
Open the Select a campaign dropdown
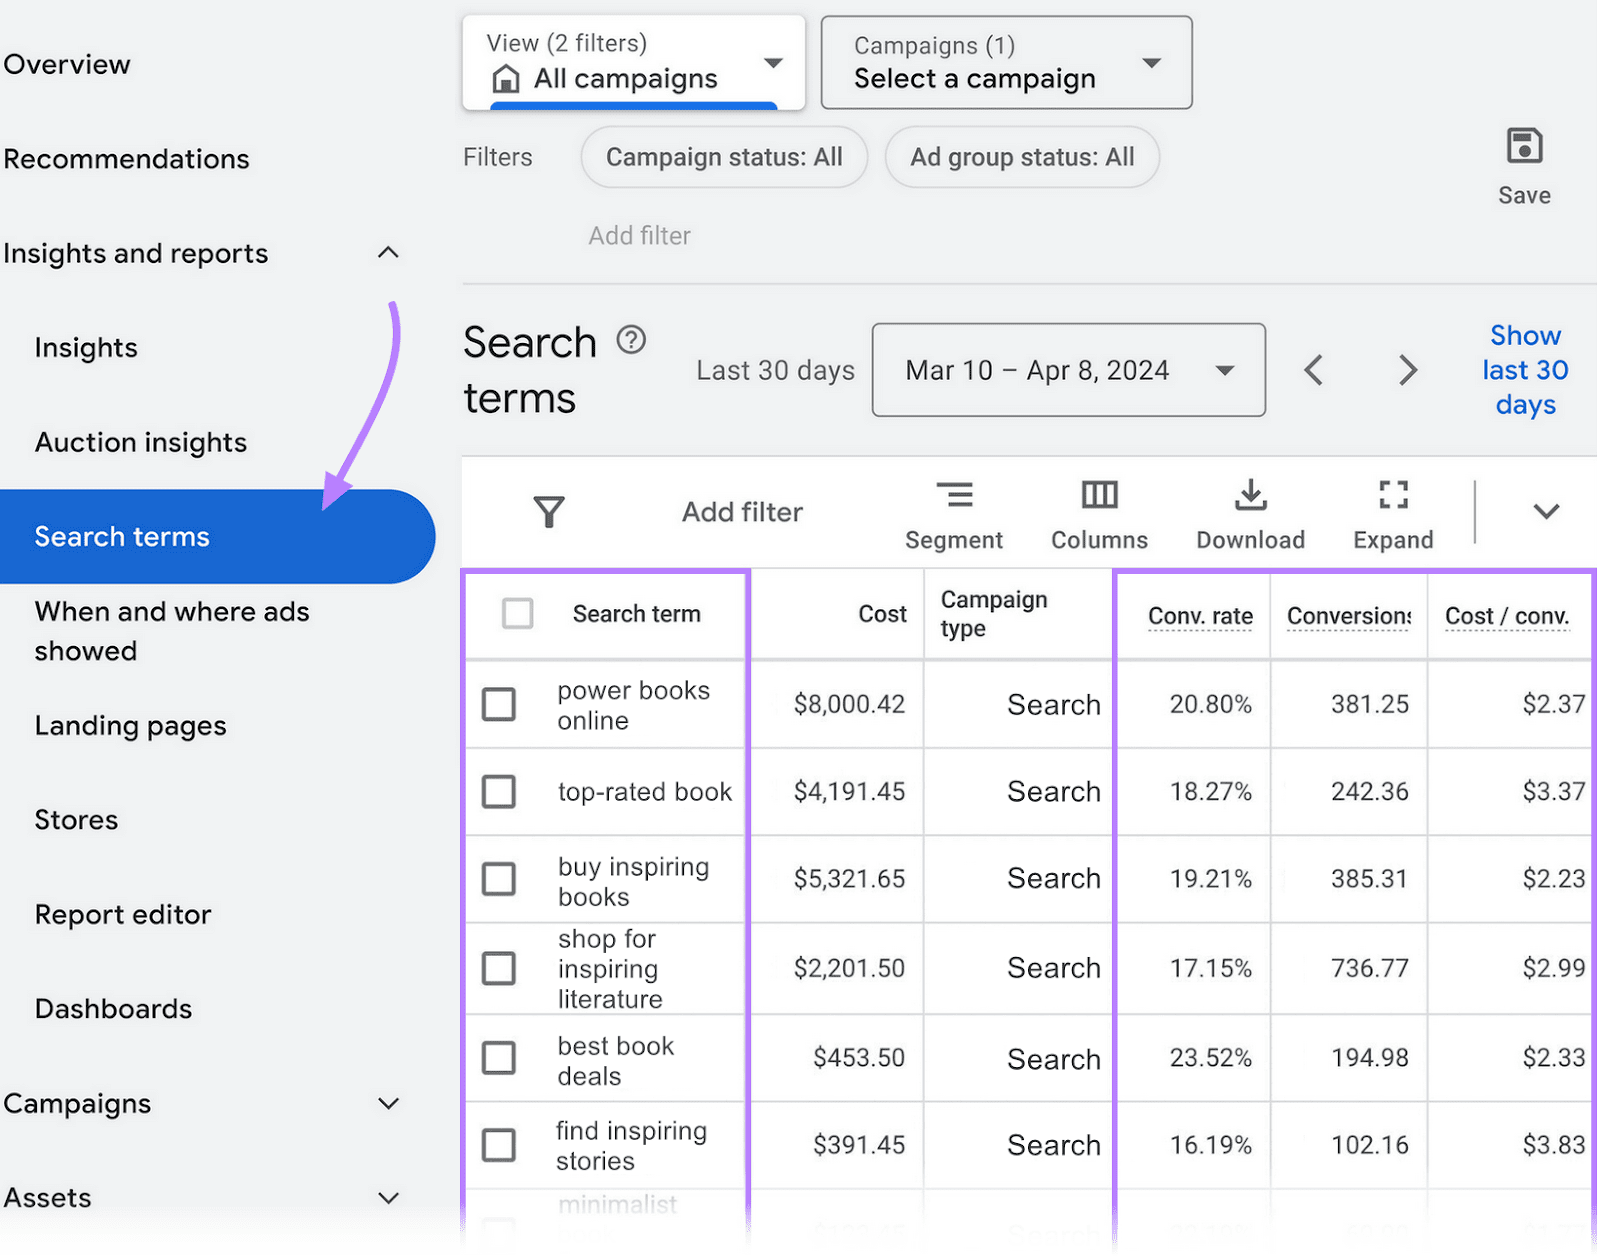tap(1006, 63)
